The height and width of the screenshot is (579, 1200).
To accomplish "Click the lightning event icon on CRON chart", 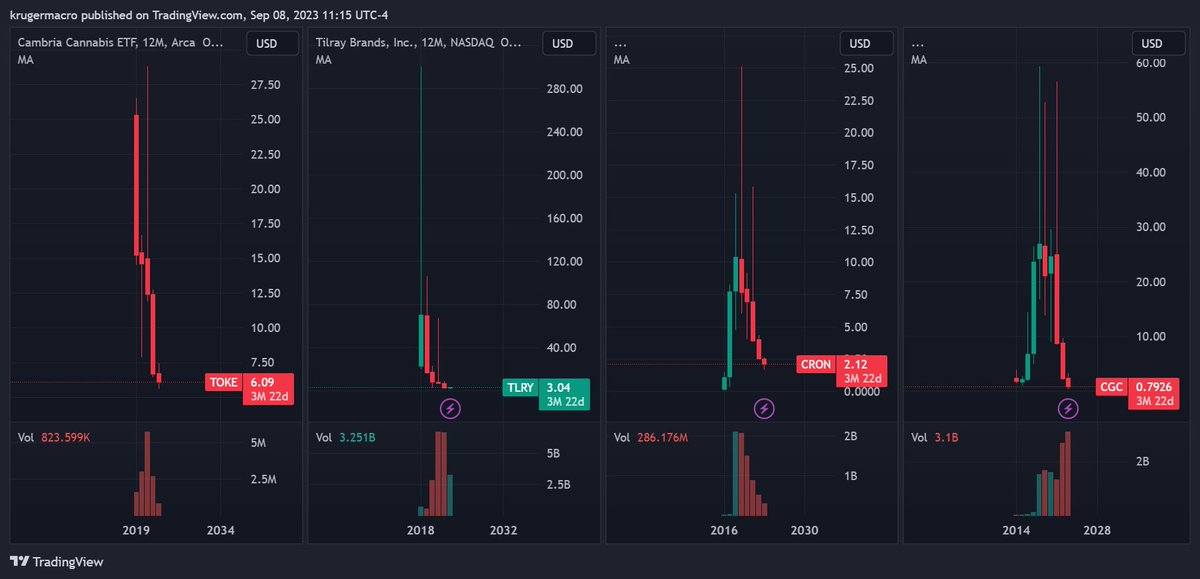I will (x=765, y=408).
